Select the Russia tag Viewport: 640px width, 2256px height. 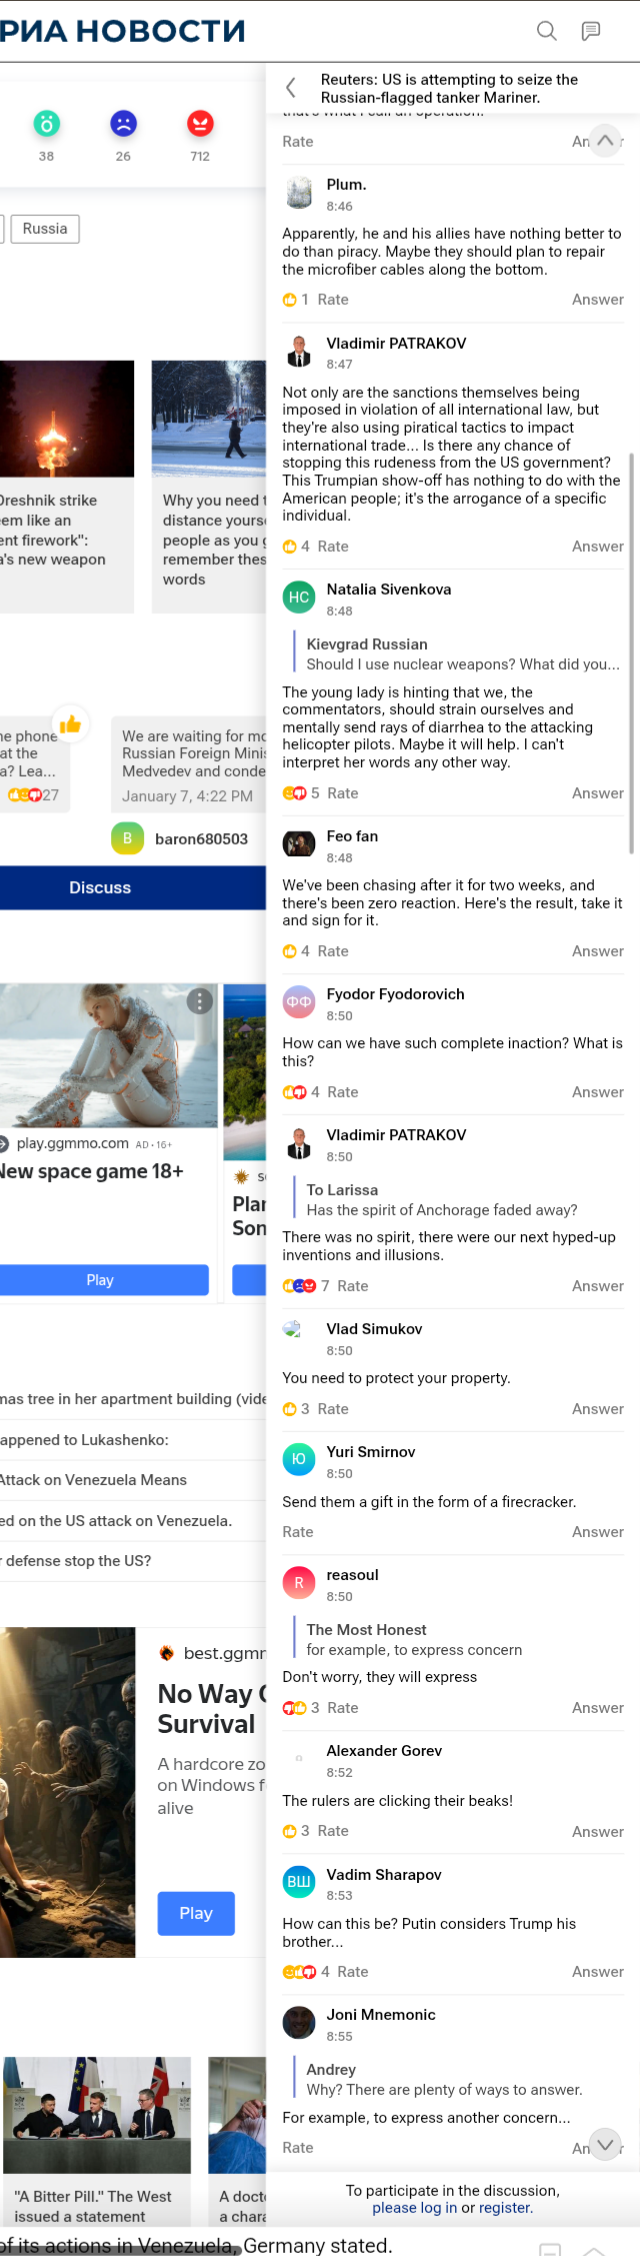pyautogui.click(x=45, y=229)
